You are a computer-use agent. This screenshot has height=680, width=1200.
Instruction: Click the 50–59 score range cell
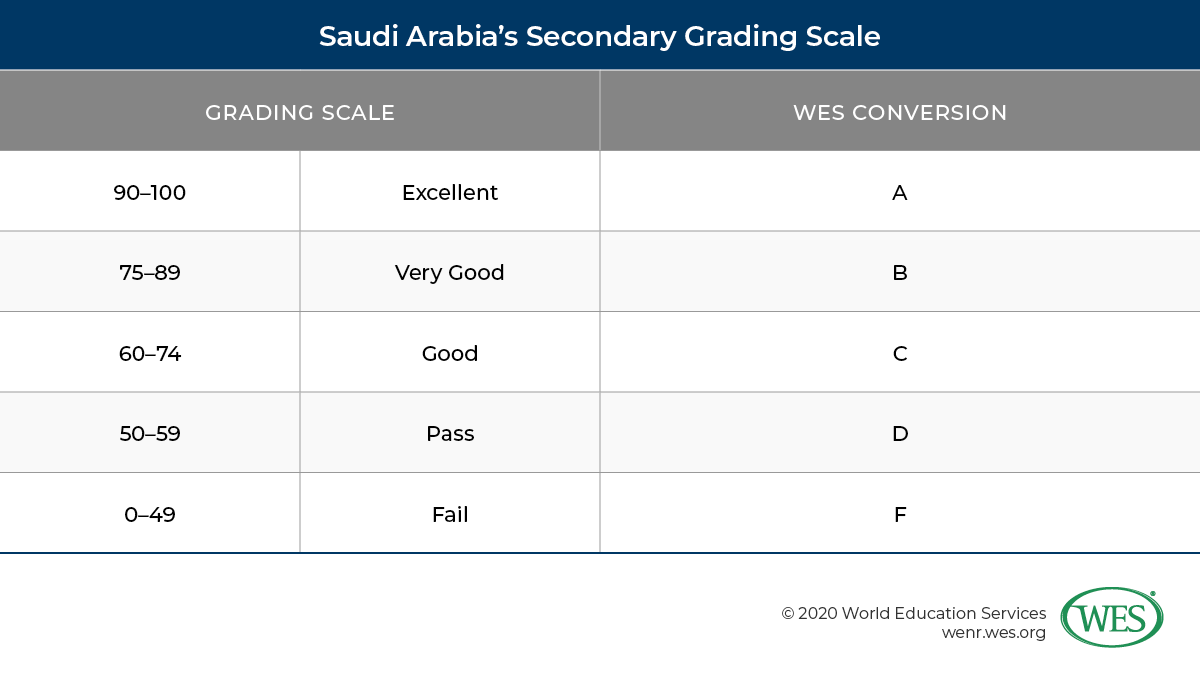(150, 434)
